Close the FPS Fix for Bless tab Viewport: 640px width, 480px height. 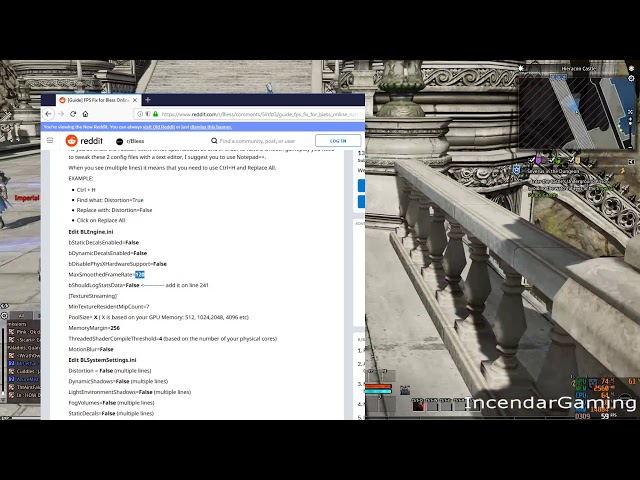pos(135,100)
